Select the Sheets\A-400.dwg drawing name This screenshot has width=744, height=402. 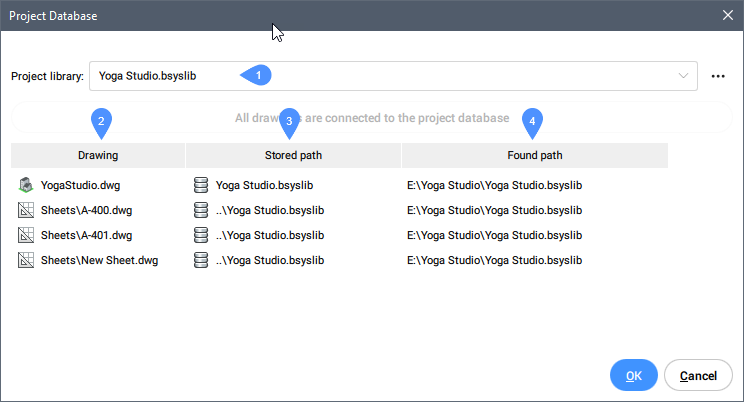click(x=86, y=210)
